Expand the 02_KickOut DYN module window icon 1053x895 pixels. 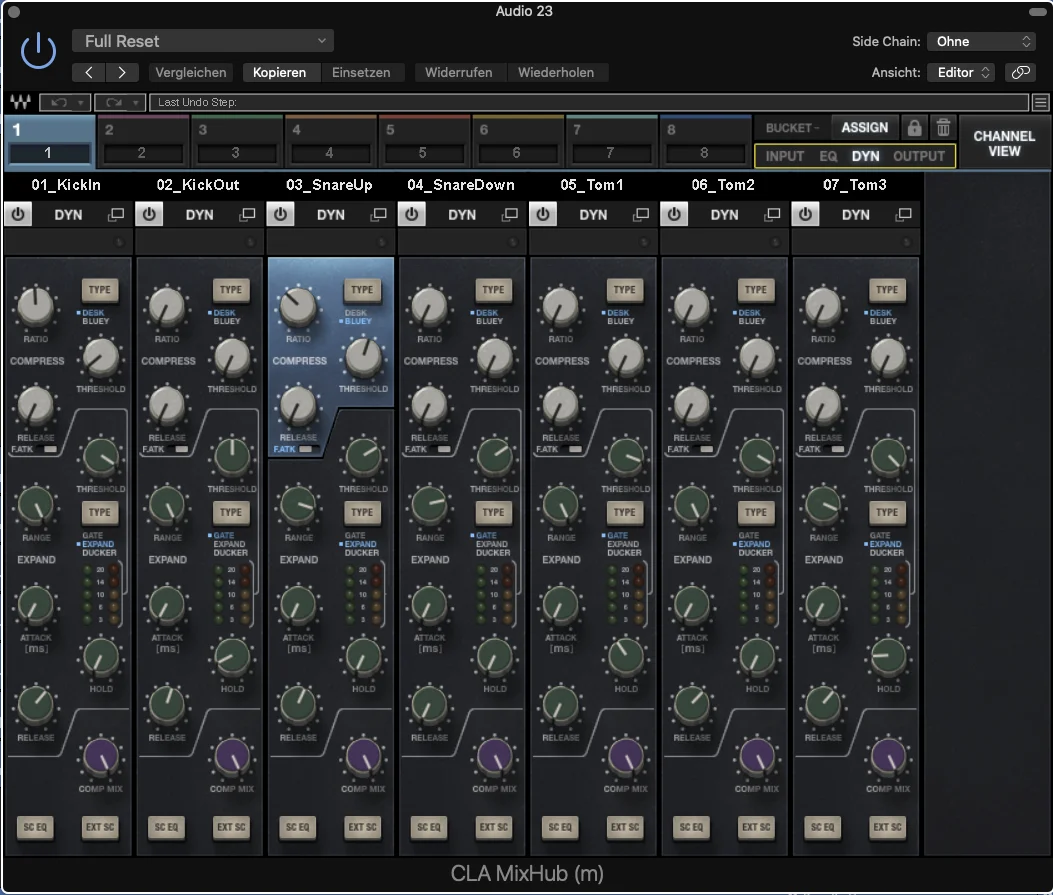coord(247,215)
